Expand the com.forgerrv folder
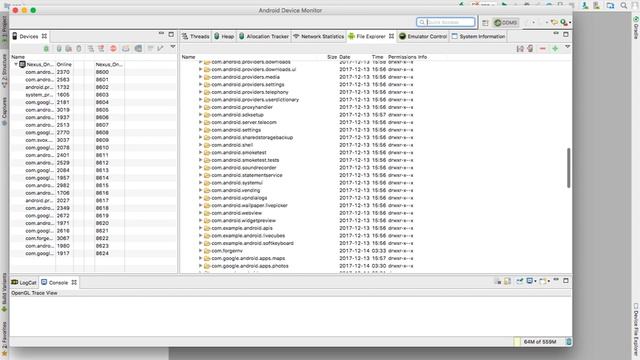The image size is (640, 360). tap(200, 251)
